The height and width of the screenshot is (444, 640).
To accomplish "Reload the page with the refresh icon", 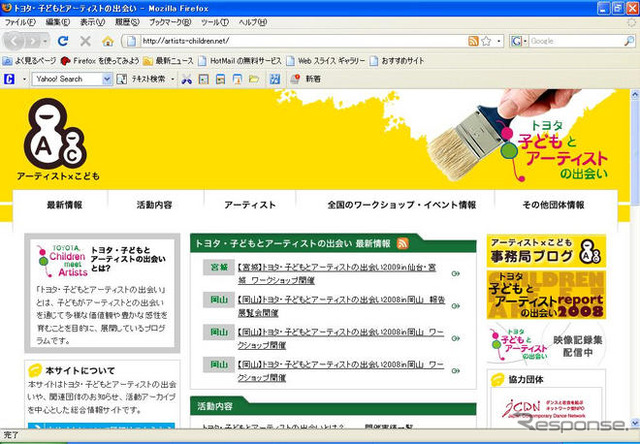I will (x=63, y=41).
